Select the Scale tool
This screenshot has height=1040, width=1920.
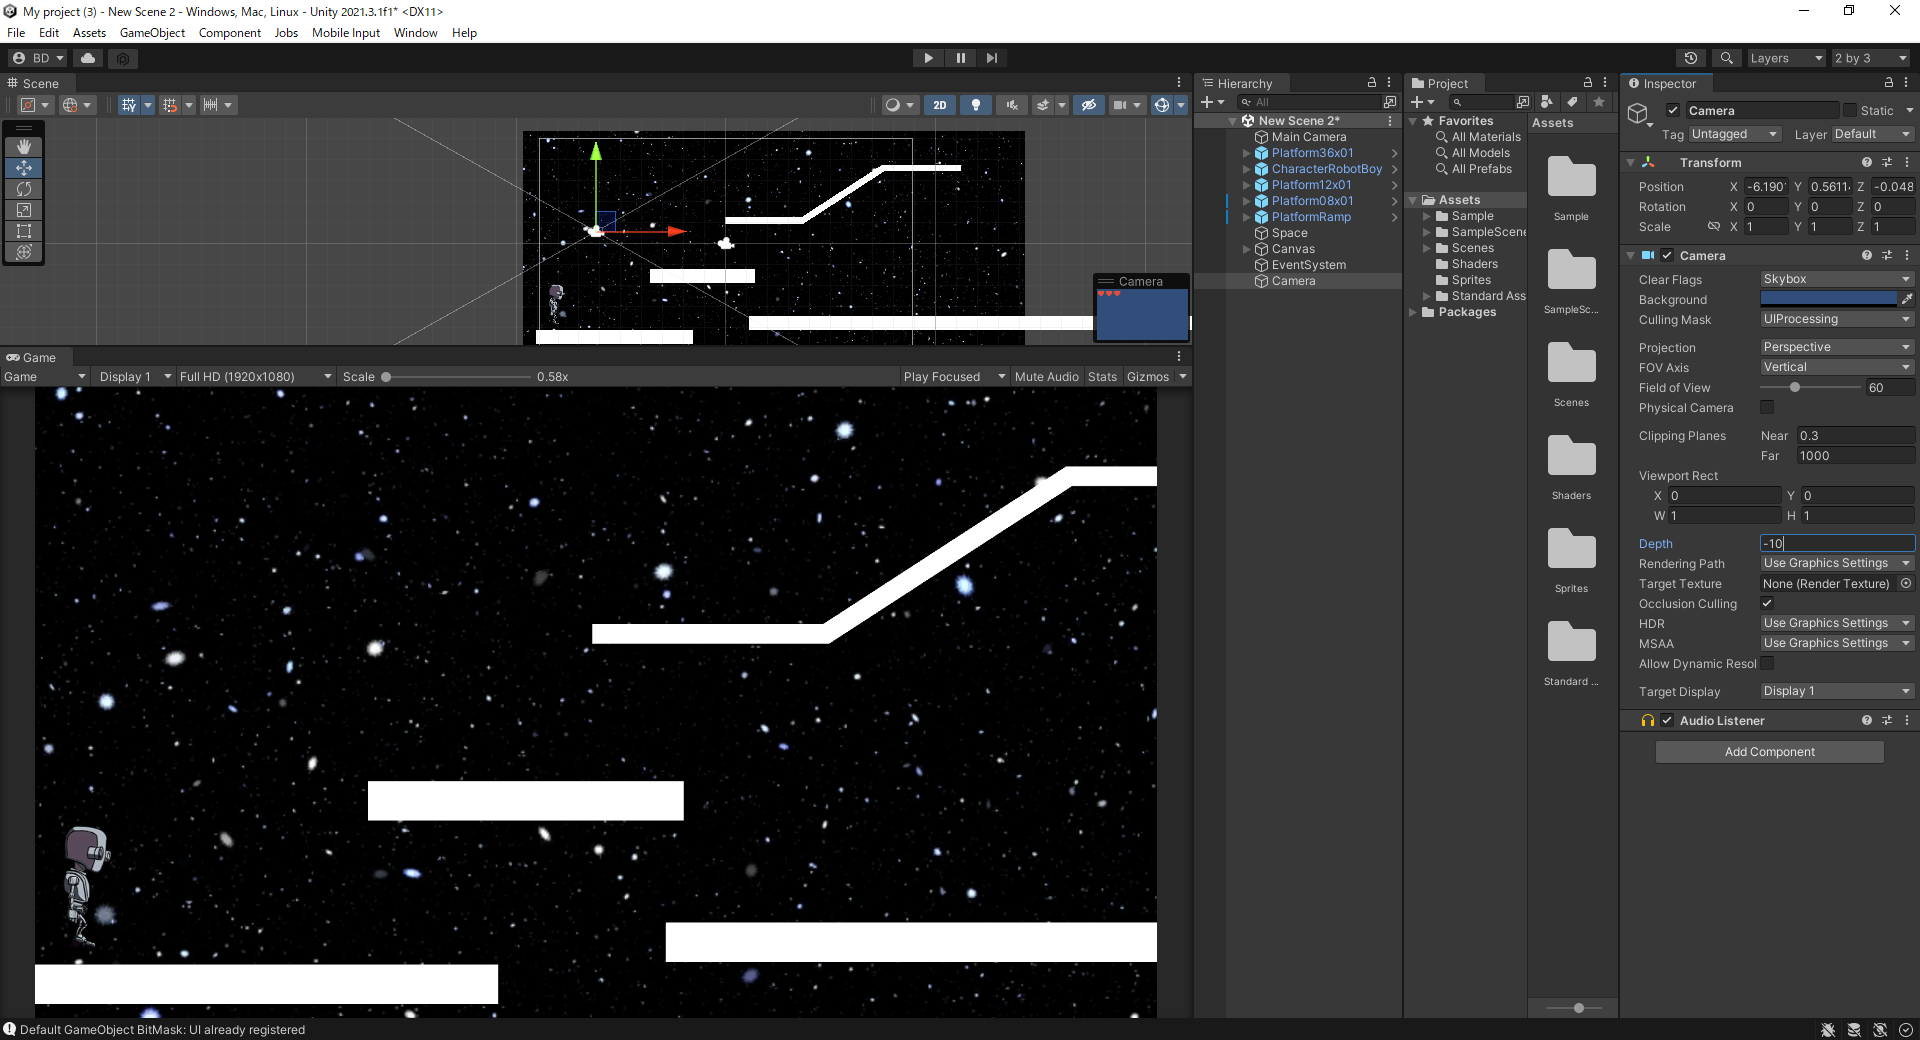[x=24, y=210]
